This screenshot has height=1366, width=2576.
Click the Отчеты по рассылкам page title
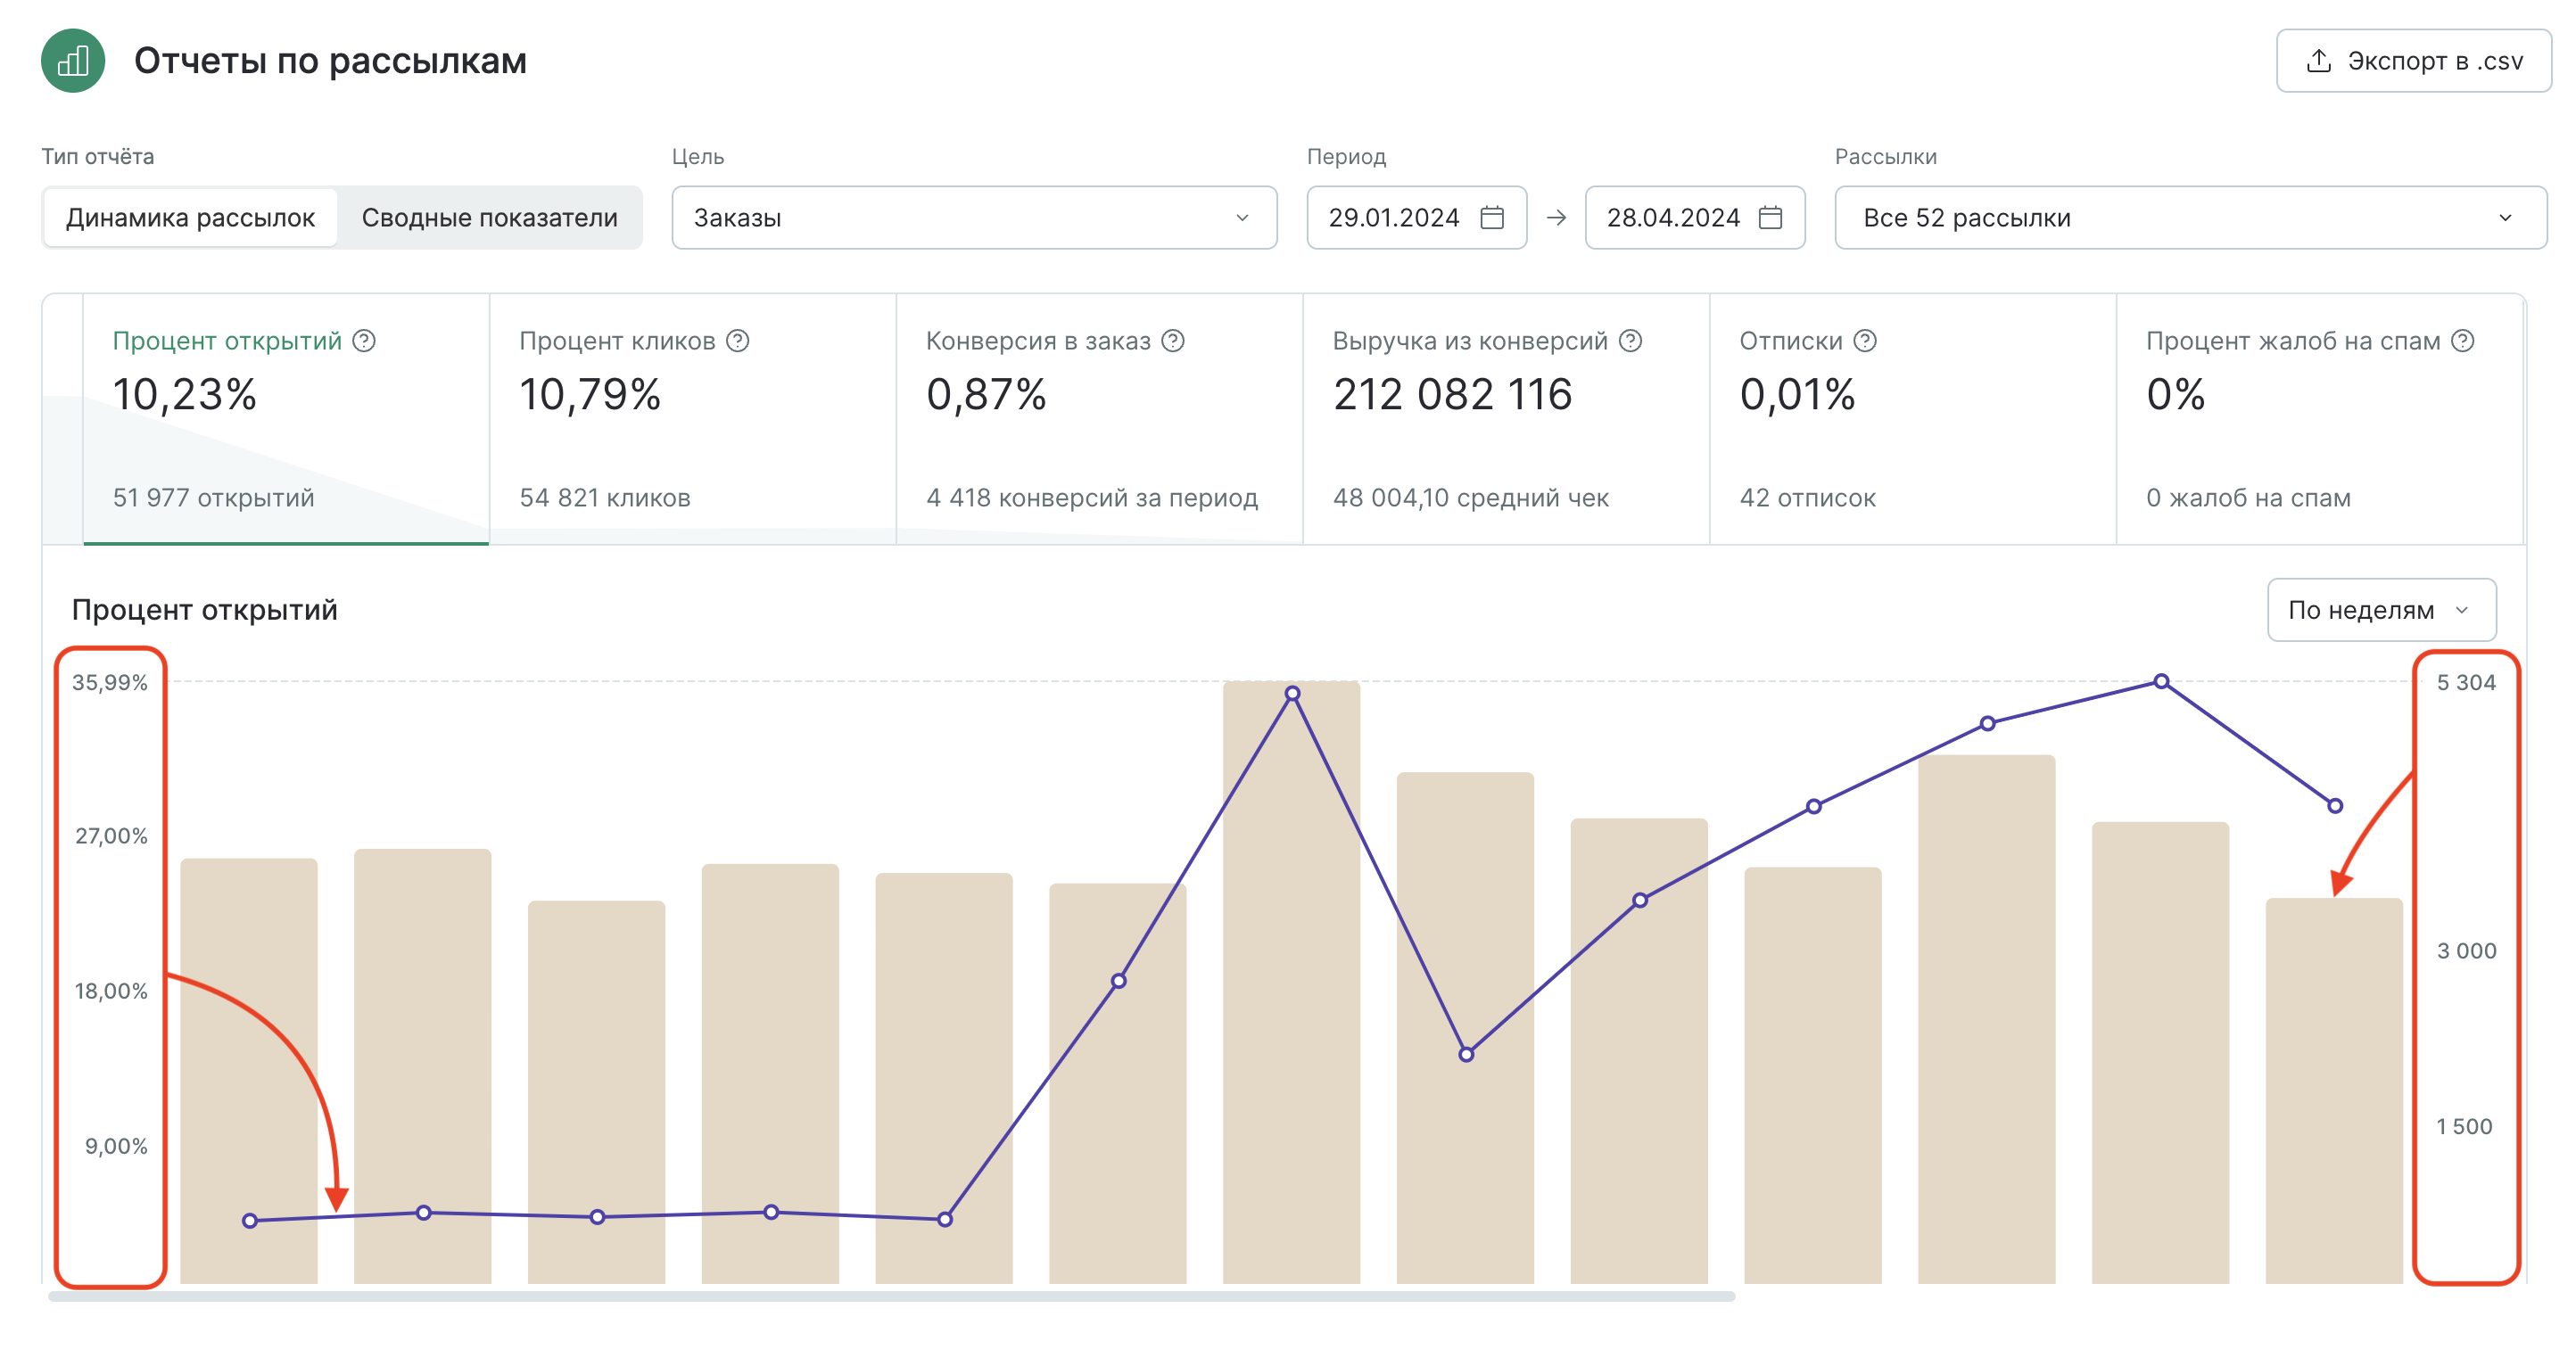point(330,61)
